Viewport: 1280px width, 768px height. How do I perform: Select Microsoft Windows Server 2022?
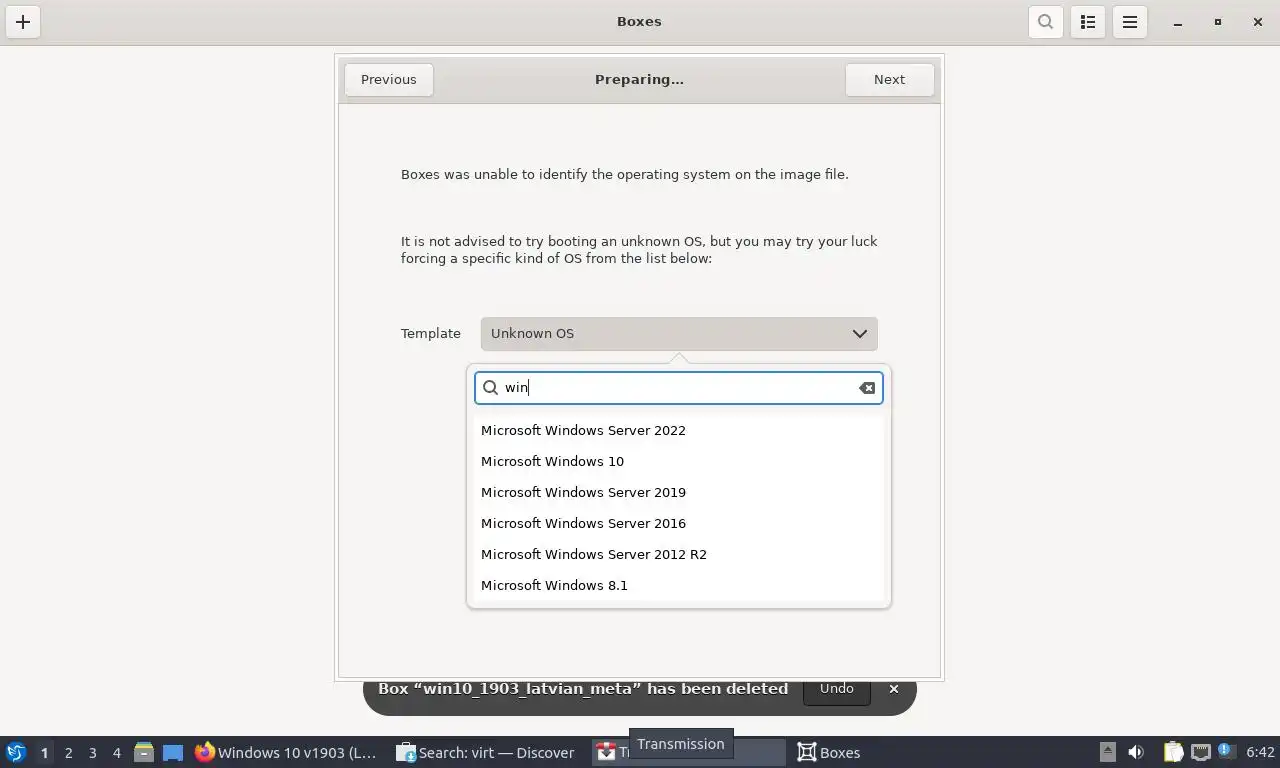pos(679,431)
